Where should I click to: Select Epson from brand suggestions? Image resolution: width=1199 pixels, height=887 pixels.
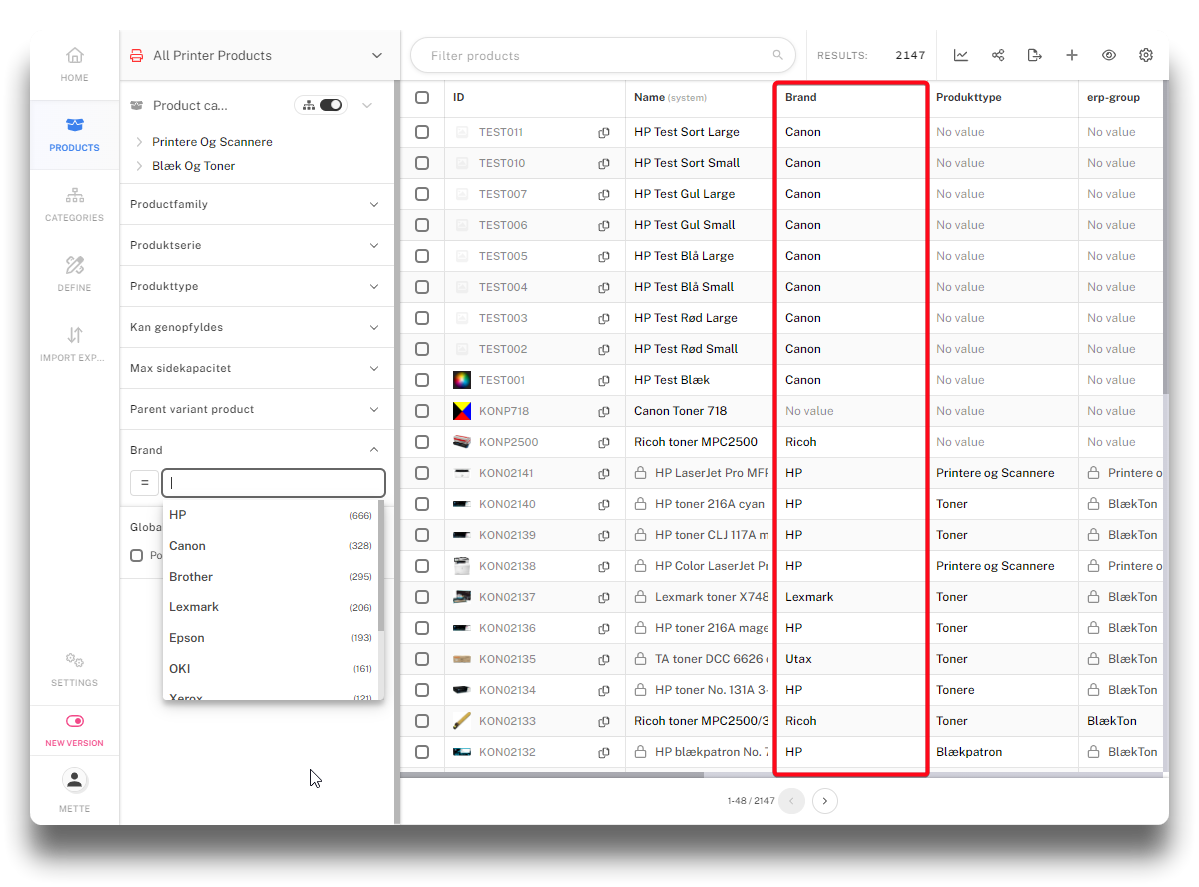[270, 638]
